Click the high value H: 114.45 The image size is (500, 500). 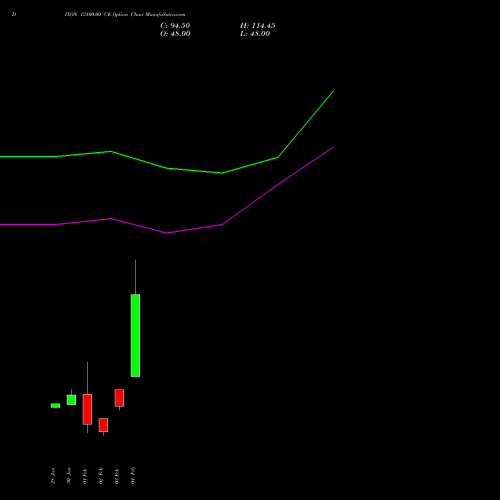click(257, 26)
